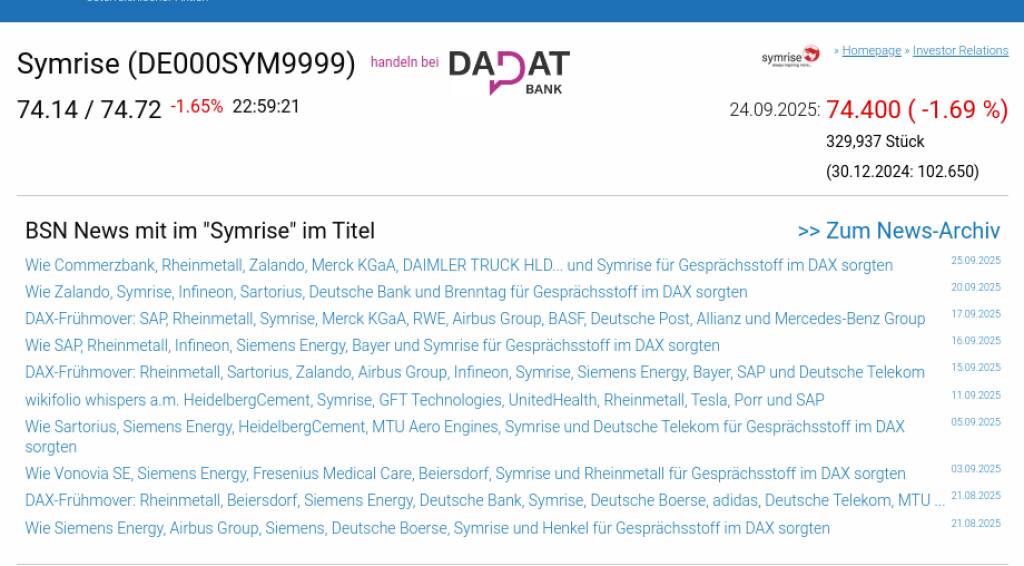Click the closing price 74.400 (-1.69 %)
The height and width of the screenshot is (566, 1024).
tap(916, 110)
